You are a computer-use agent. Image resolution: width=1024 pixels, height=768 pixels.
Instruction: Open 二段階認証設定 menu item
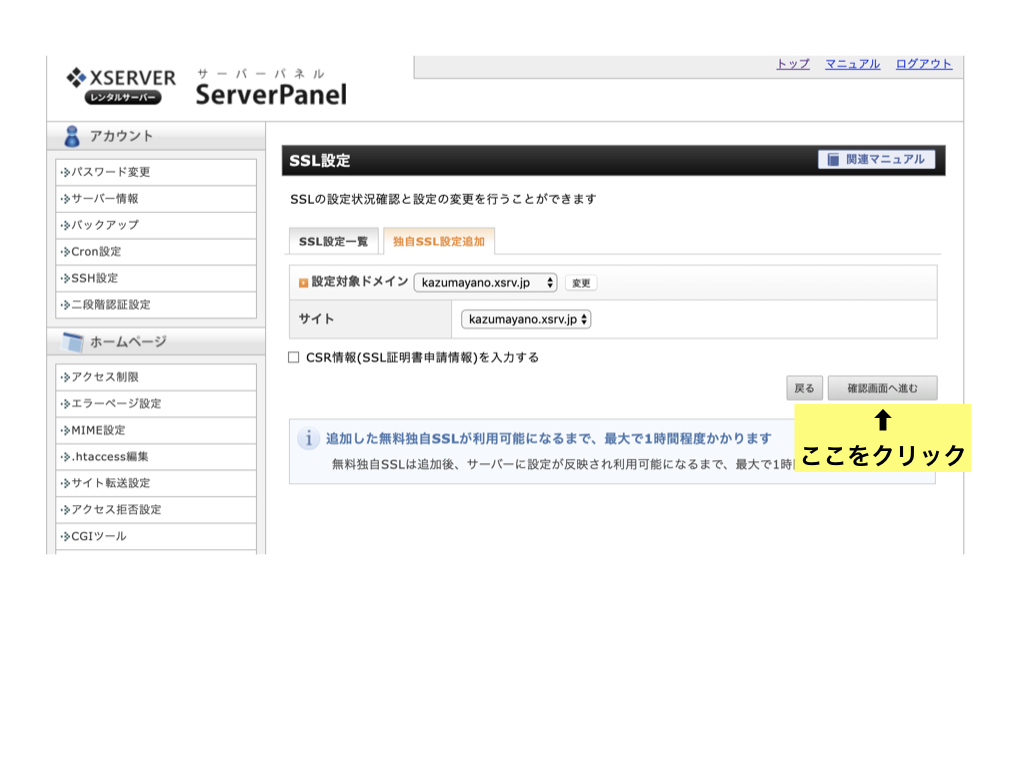(x=156, y=304)
